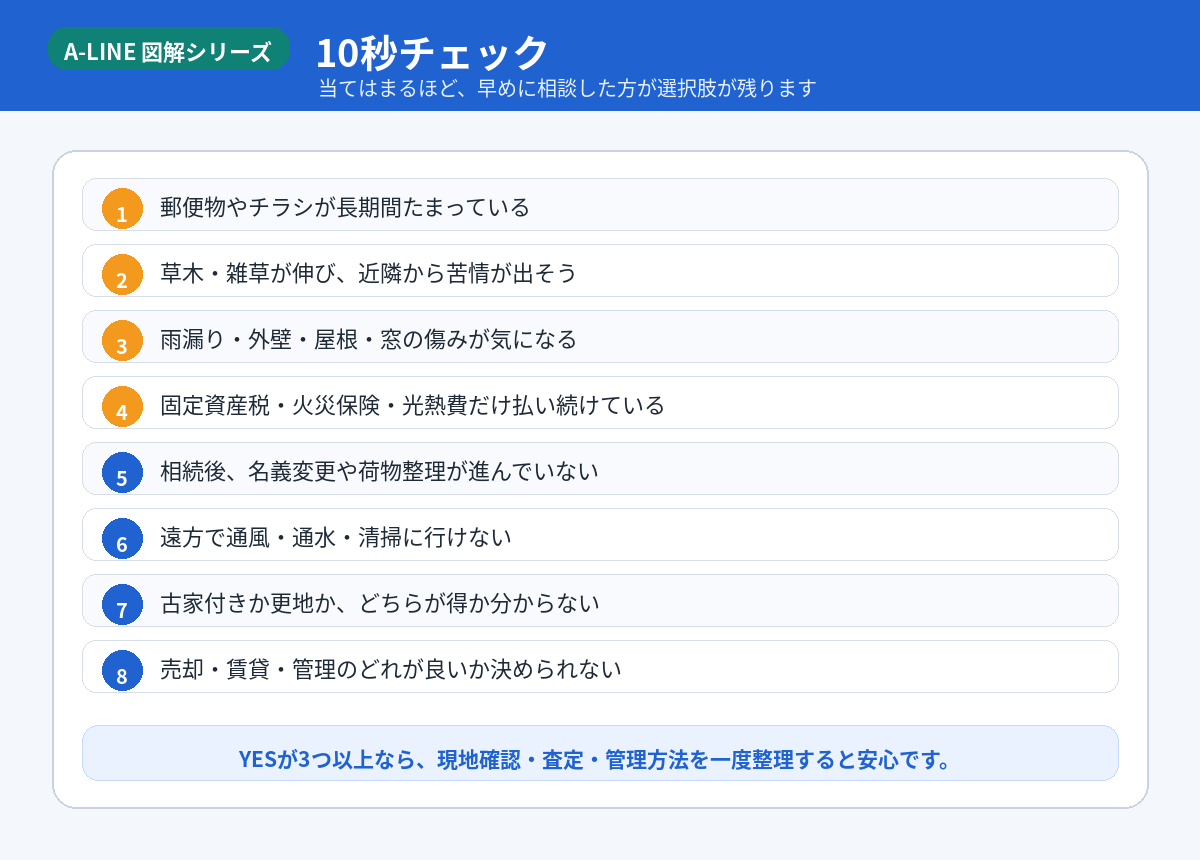Screen dimensions: 1200x860
Task: Click the YESが3つ以上なら advice banner
Action: pos(600,753)
